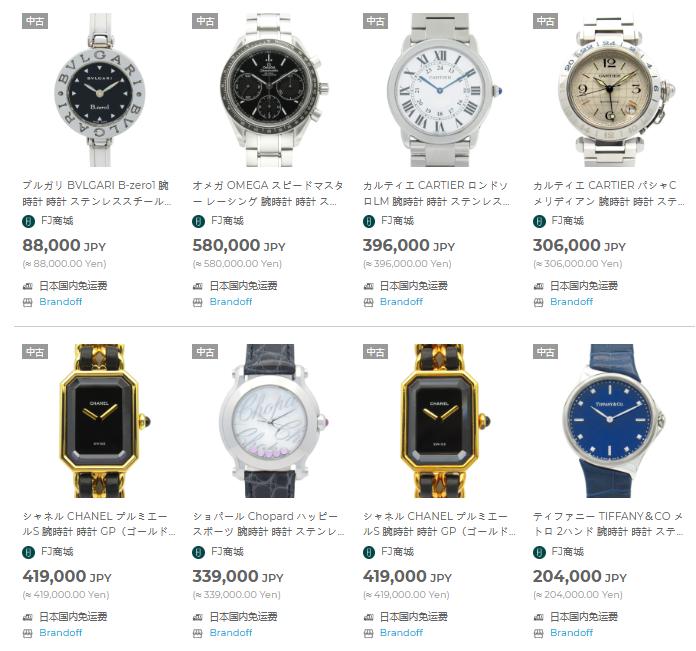Open the Cartier Pasha C Meridian image
Viewport: 696px width, 651px height.
click(610, 90)
